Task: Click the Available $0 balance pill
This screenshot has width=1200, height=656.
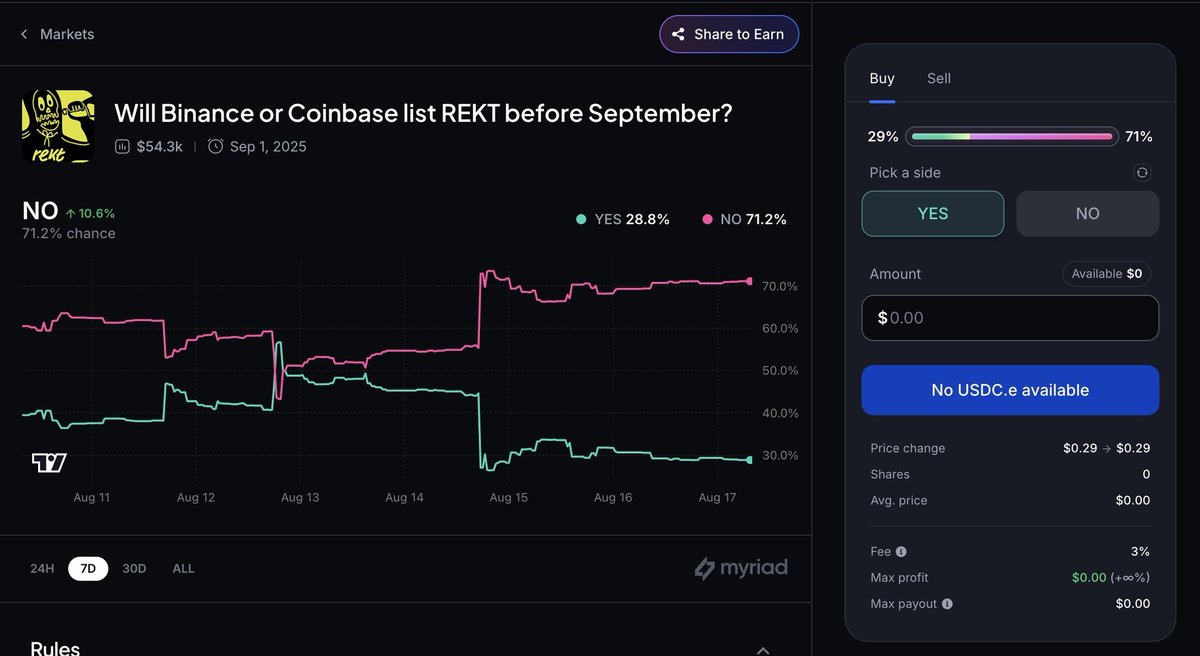Action: pos(1107,274)
